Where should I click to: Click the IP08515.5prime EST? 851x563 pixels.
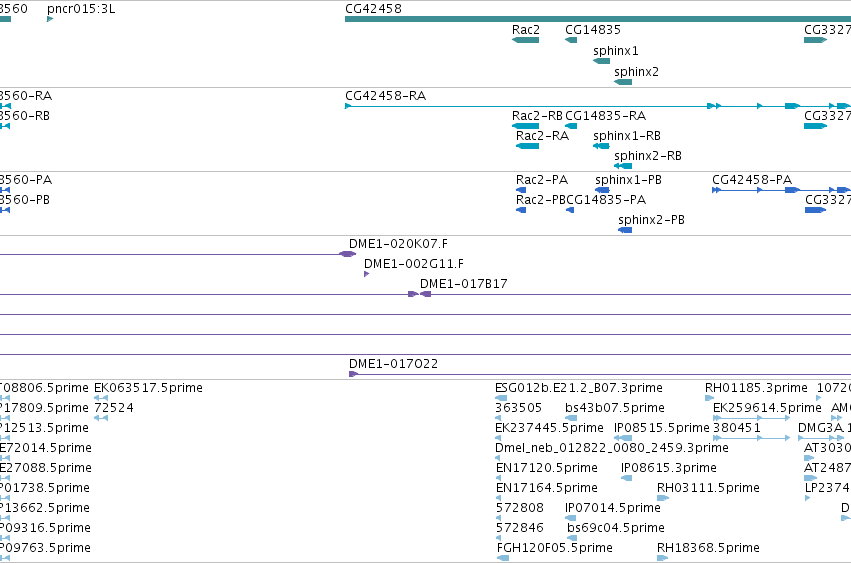click(x=623, y=438)
